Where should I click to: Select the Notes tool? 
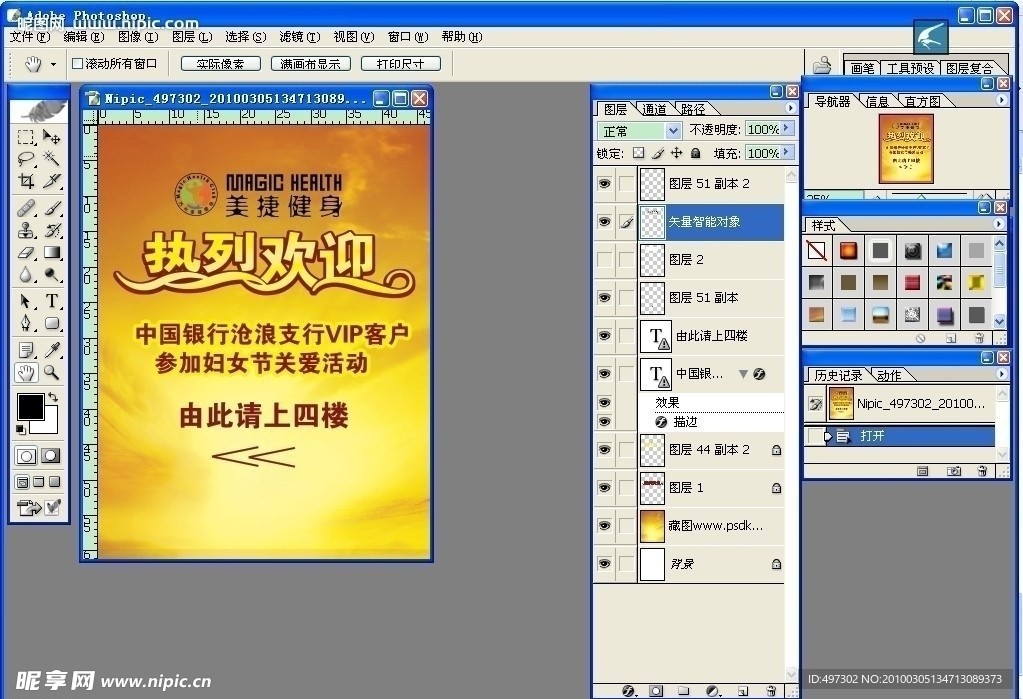pos(26,350)
